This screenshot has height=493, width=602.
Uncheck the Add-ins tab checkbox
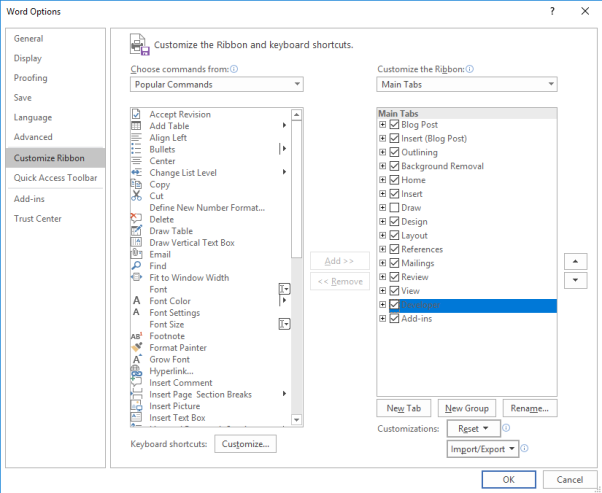point(394,318)
